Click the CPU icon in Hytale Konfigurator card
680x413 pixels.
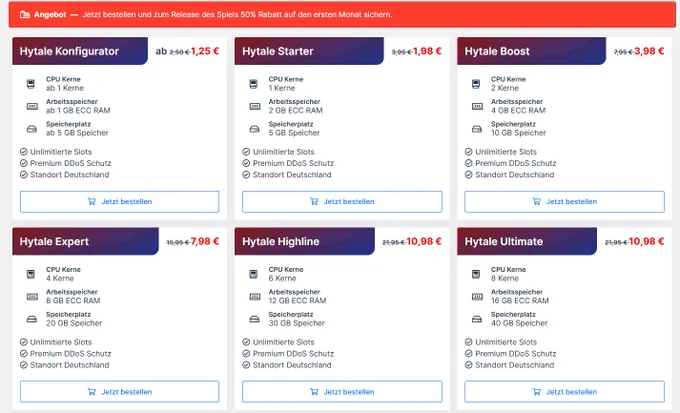click(x=31, y=84)
